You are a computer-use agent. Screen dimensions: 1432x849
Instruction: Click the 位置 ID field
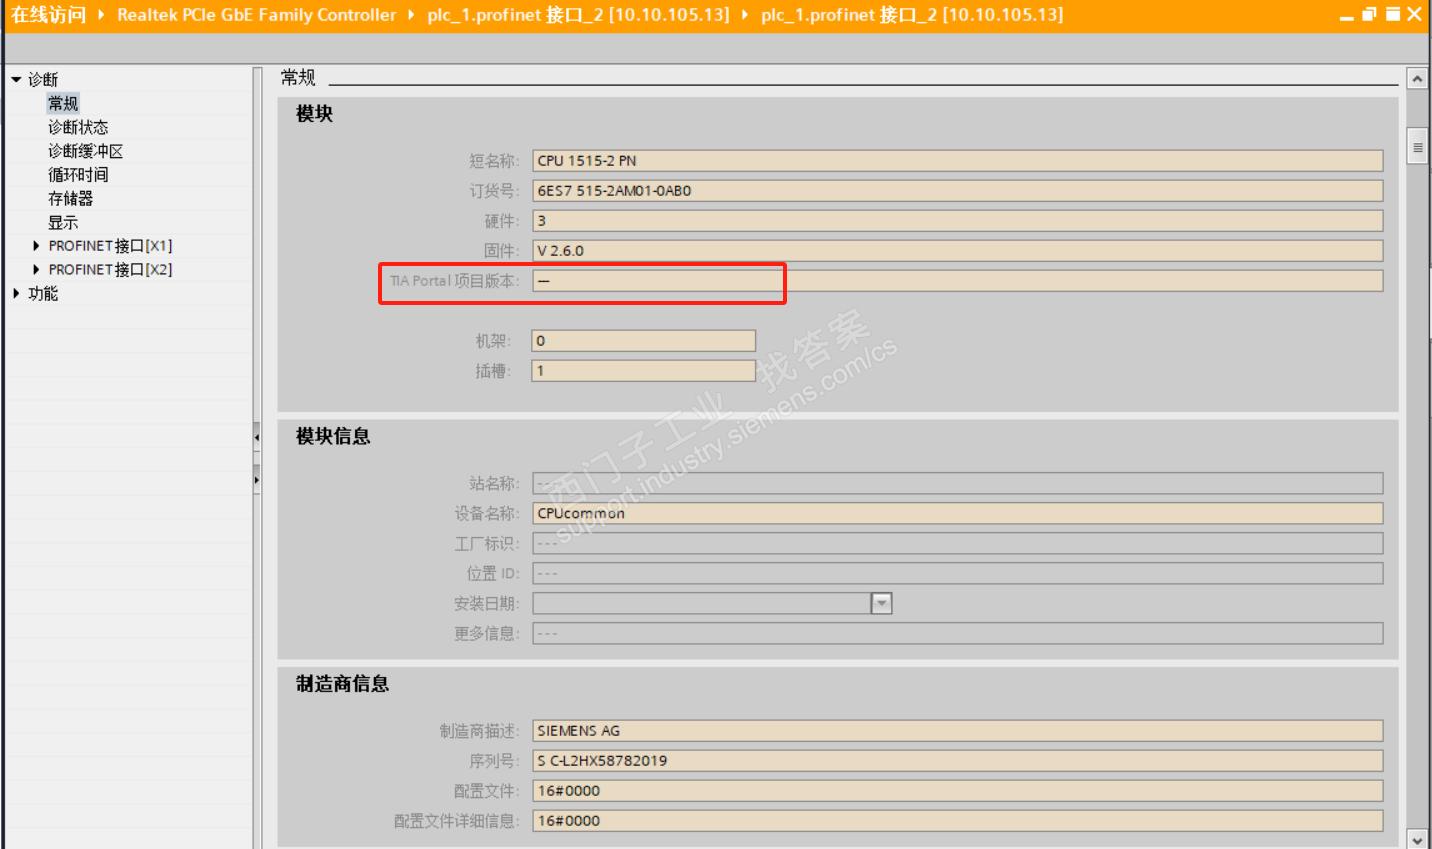[958, 574]
